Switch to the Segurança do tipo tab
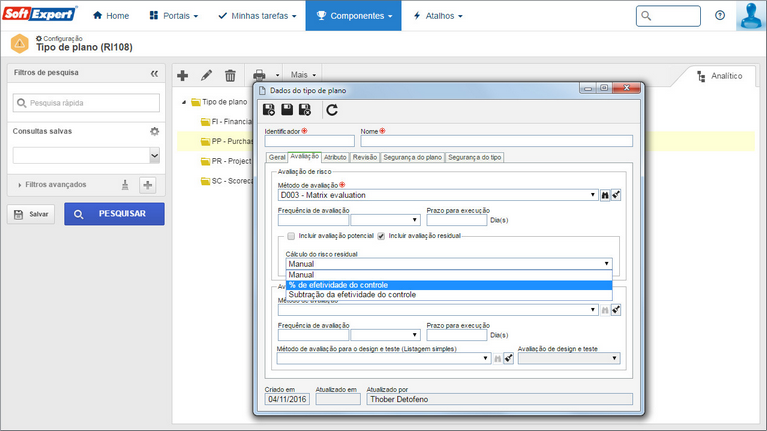This screenshot has height=431, width=767. [474, 158]
